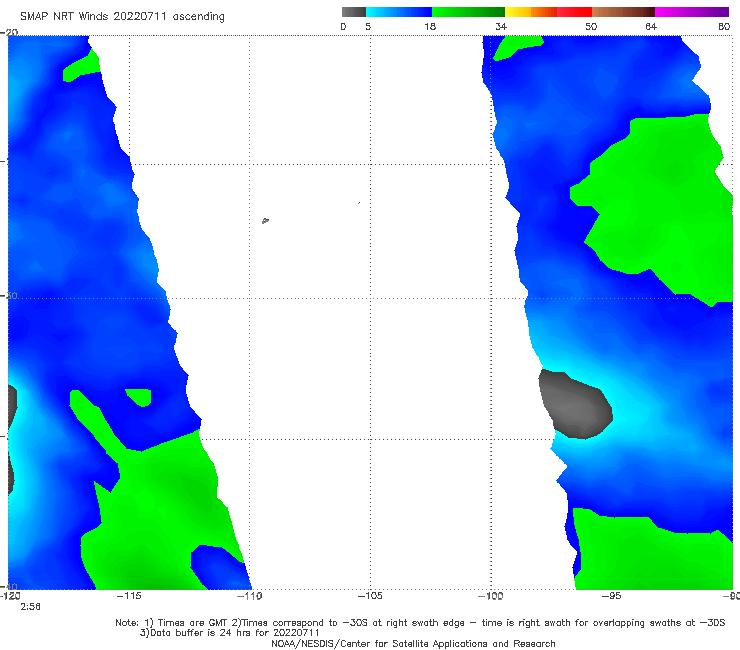Click the brown segment of the color bar
Image resolution: width=740 pixels, height=650 pixels.
tap(623, 12)
